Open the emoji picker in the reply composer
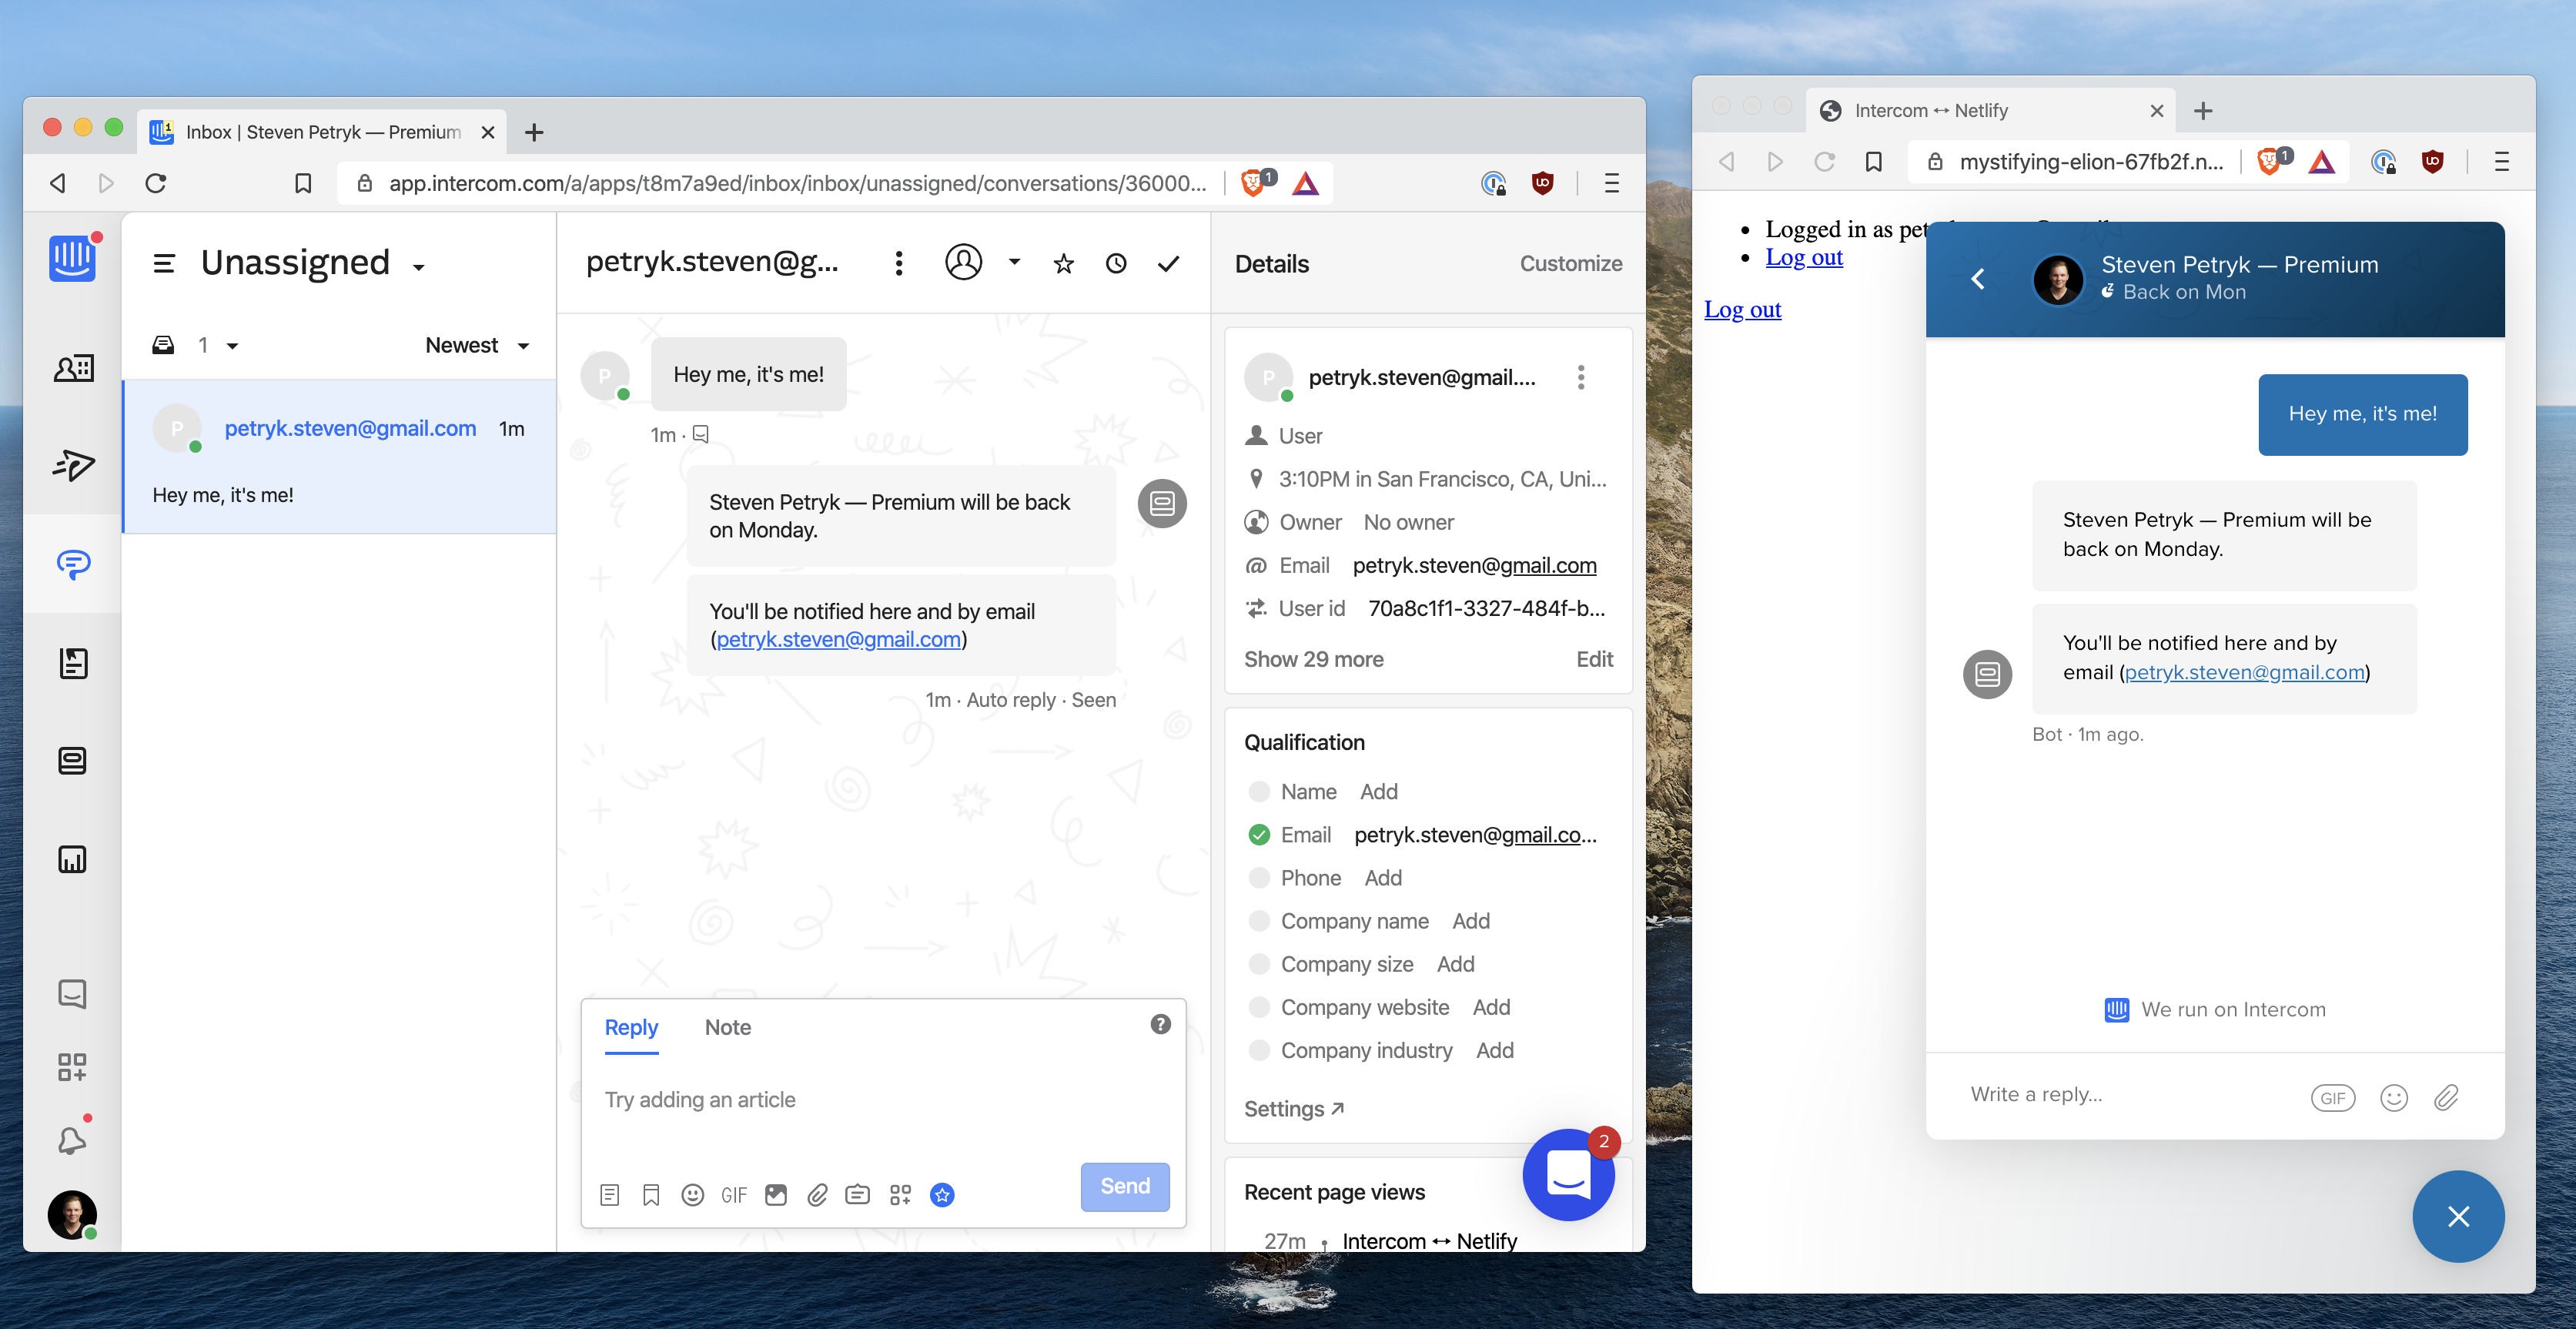2576x1329 pixels. click(692, 1195)
